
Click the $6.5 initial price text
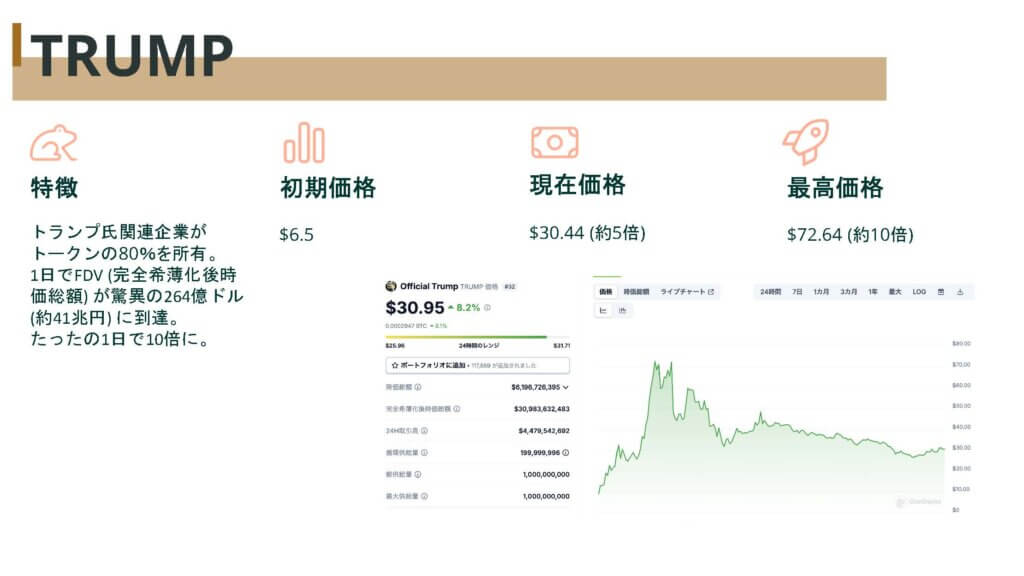click(296, 234)
